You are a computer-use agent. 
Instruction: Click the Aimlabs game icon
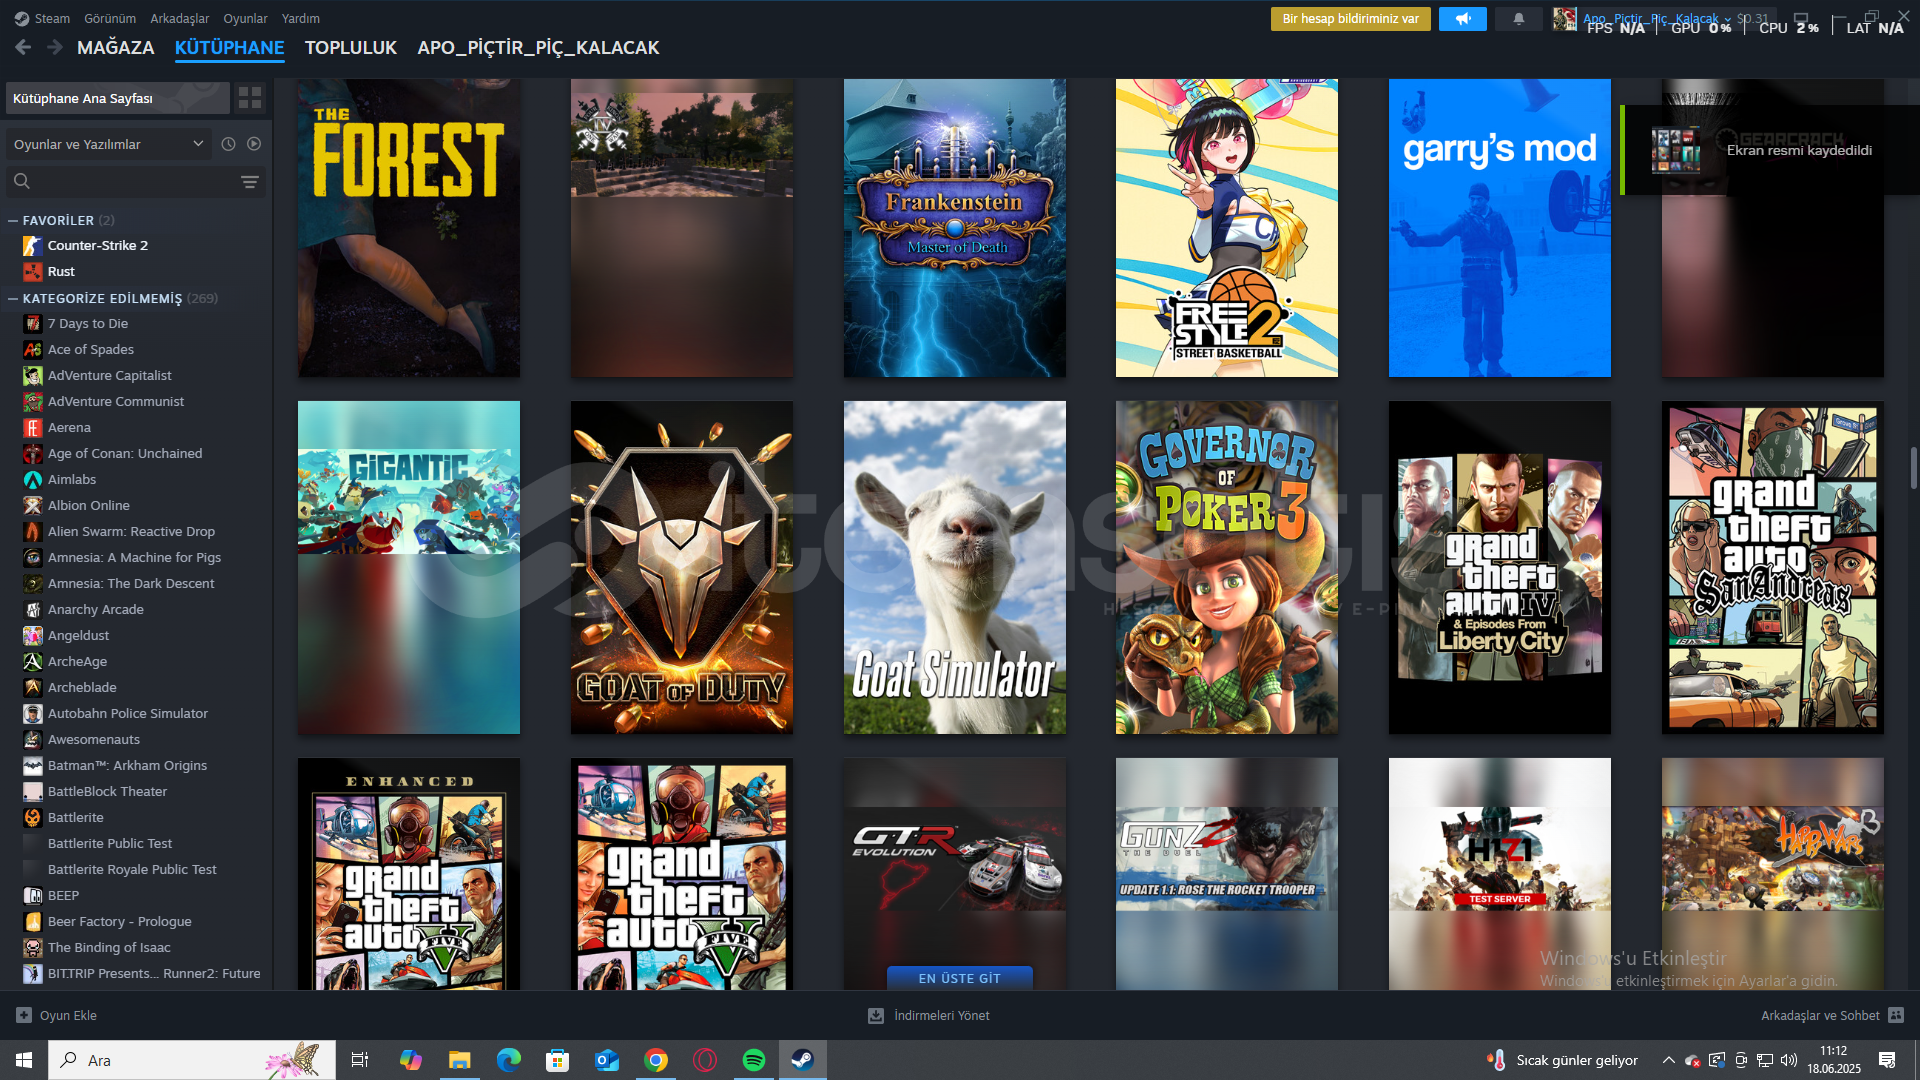pyautogui.click(x=33, y=479)
